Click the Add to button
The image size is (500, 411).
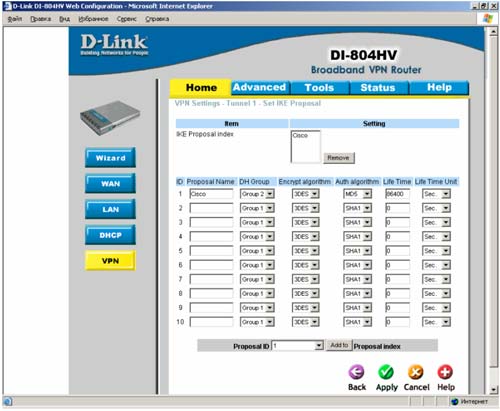coord(339,345)
